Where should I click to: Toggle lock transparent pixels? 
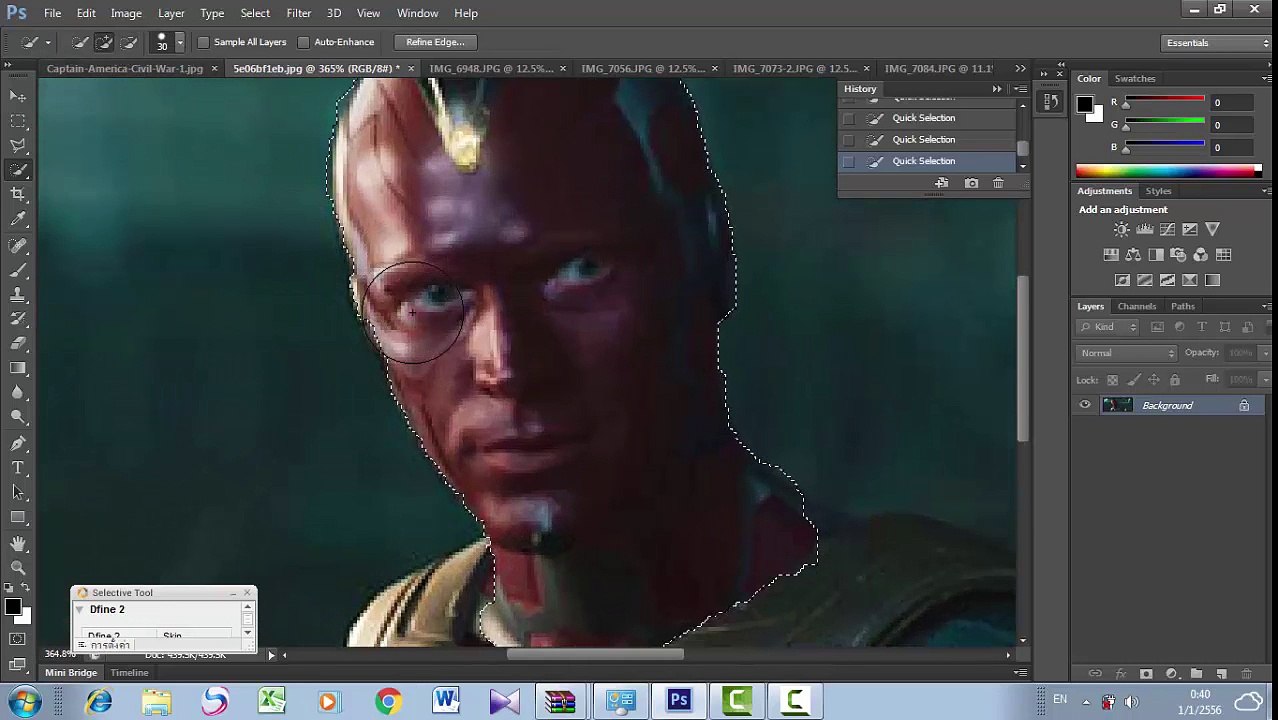[x=1112, y=380]
